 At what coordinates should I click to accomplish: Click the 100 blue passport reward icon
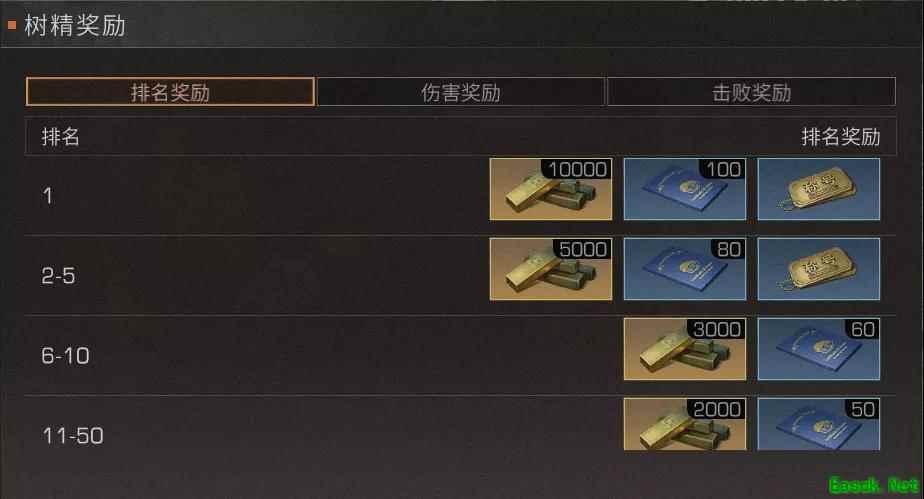(685, 189)
